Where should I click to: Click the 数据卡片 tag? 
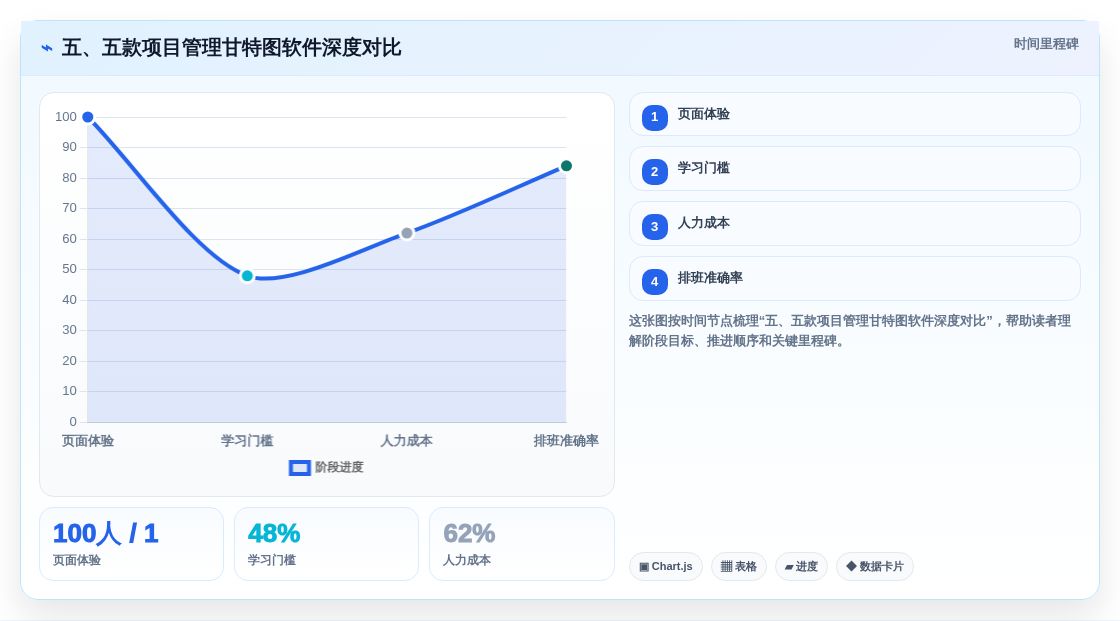[x=875, y=567]
